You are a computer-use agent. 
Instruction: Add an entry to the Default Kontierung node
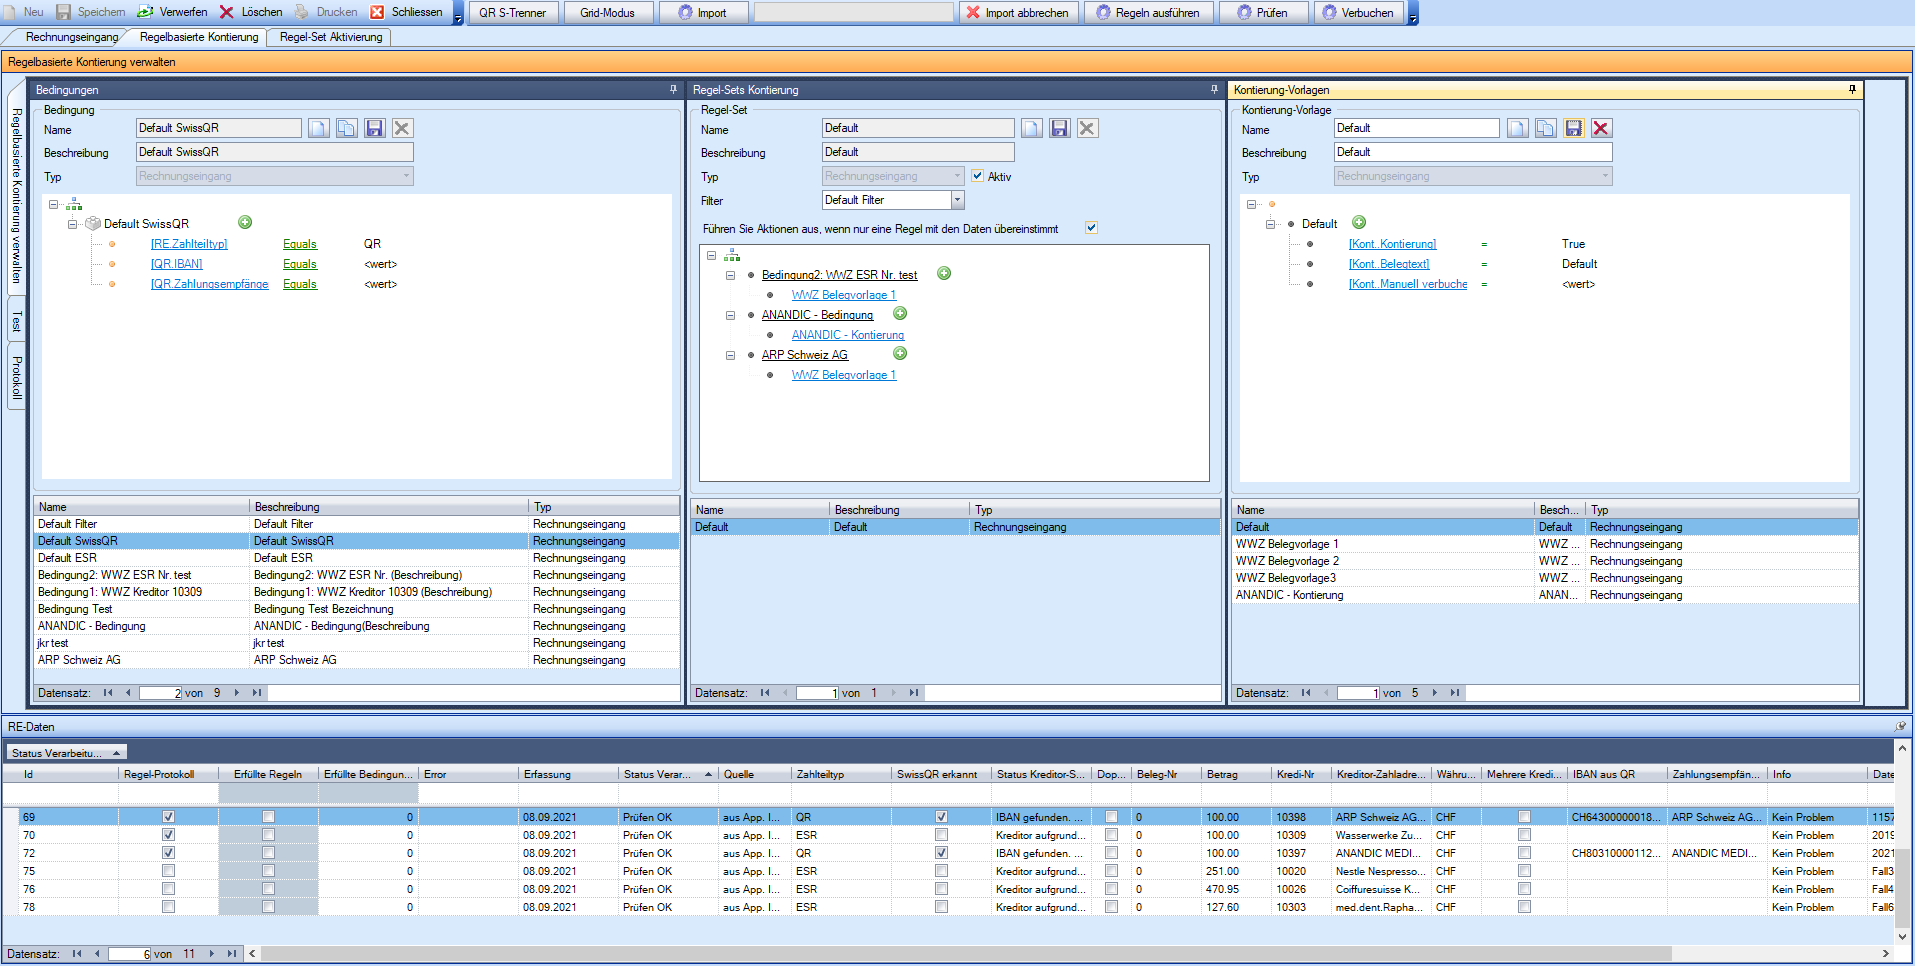[1359, 223]
